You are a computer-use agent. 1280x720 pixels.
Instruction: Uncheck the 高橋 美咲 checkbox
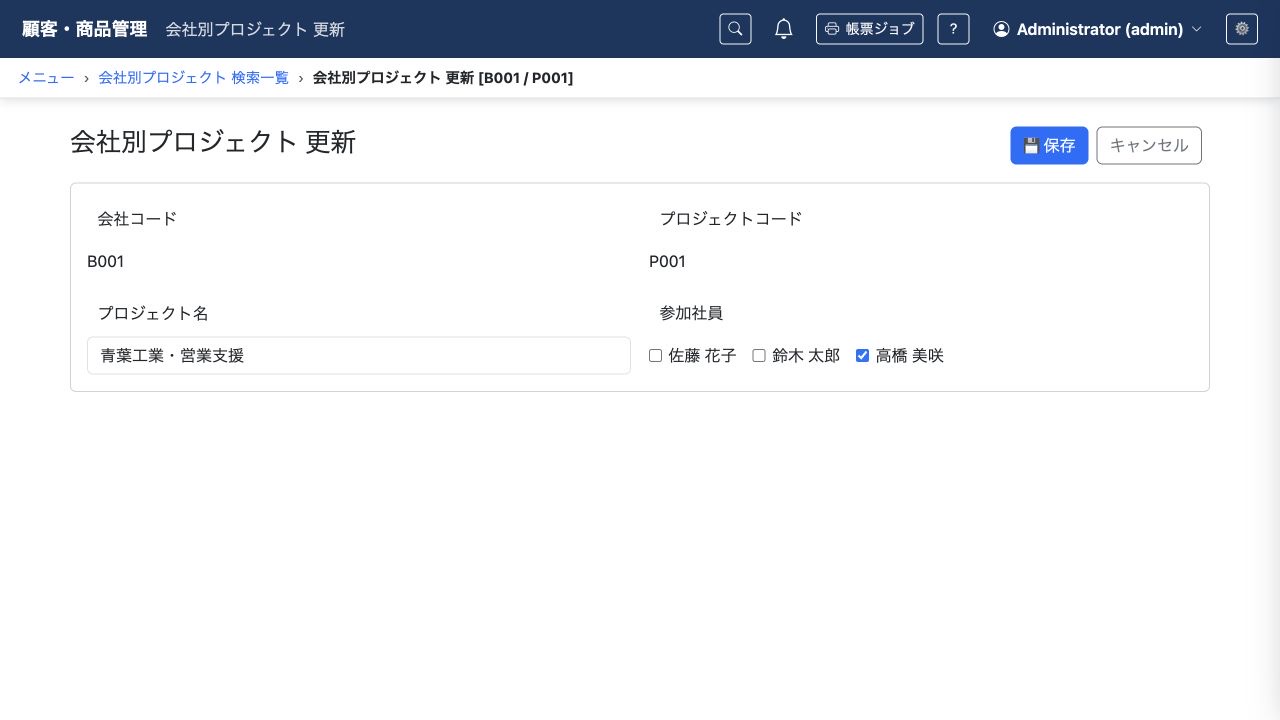click(863, 355)
